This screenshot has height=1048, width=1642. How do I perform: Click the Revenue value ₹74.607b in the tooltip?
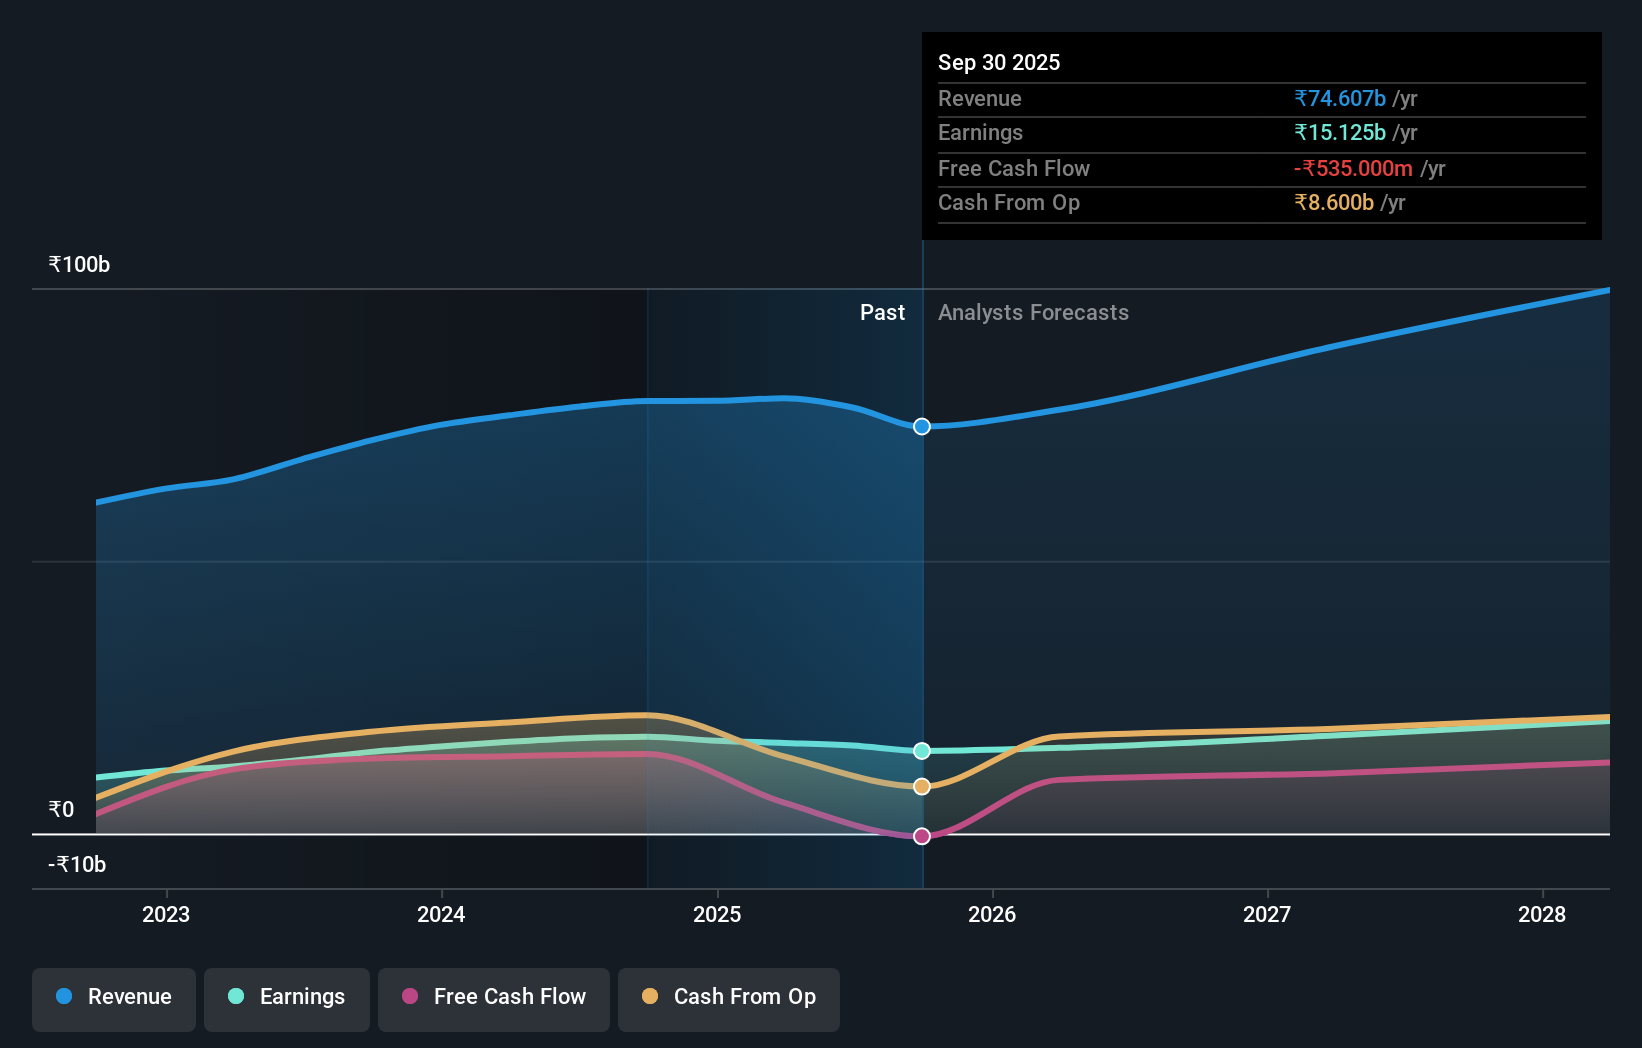click(x=1340, y=98)
